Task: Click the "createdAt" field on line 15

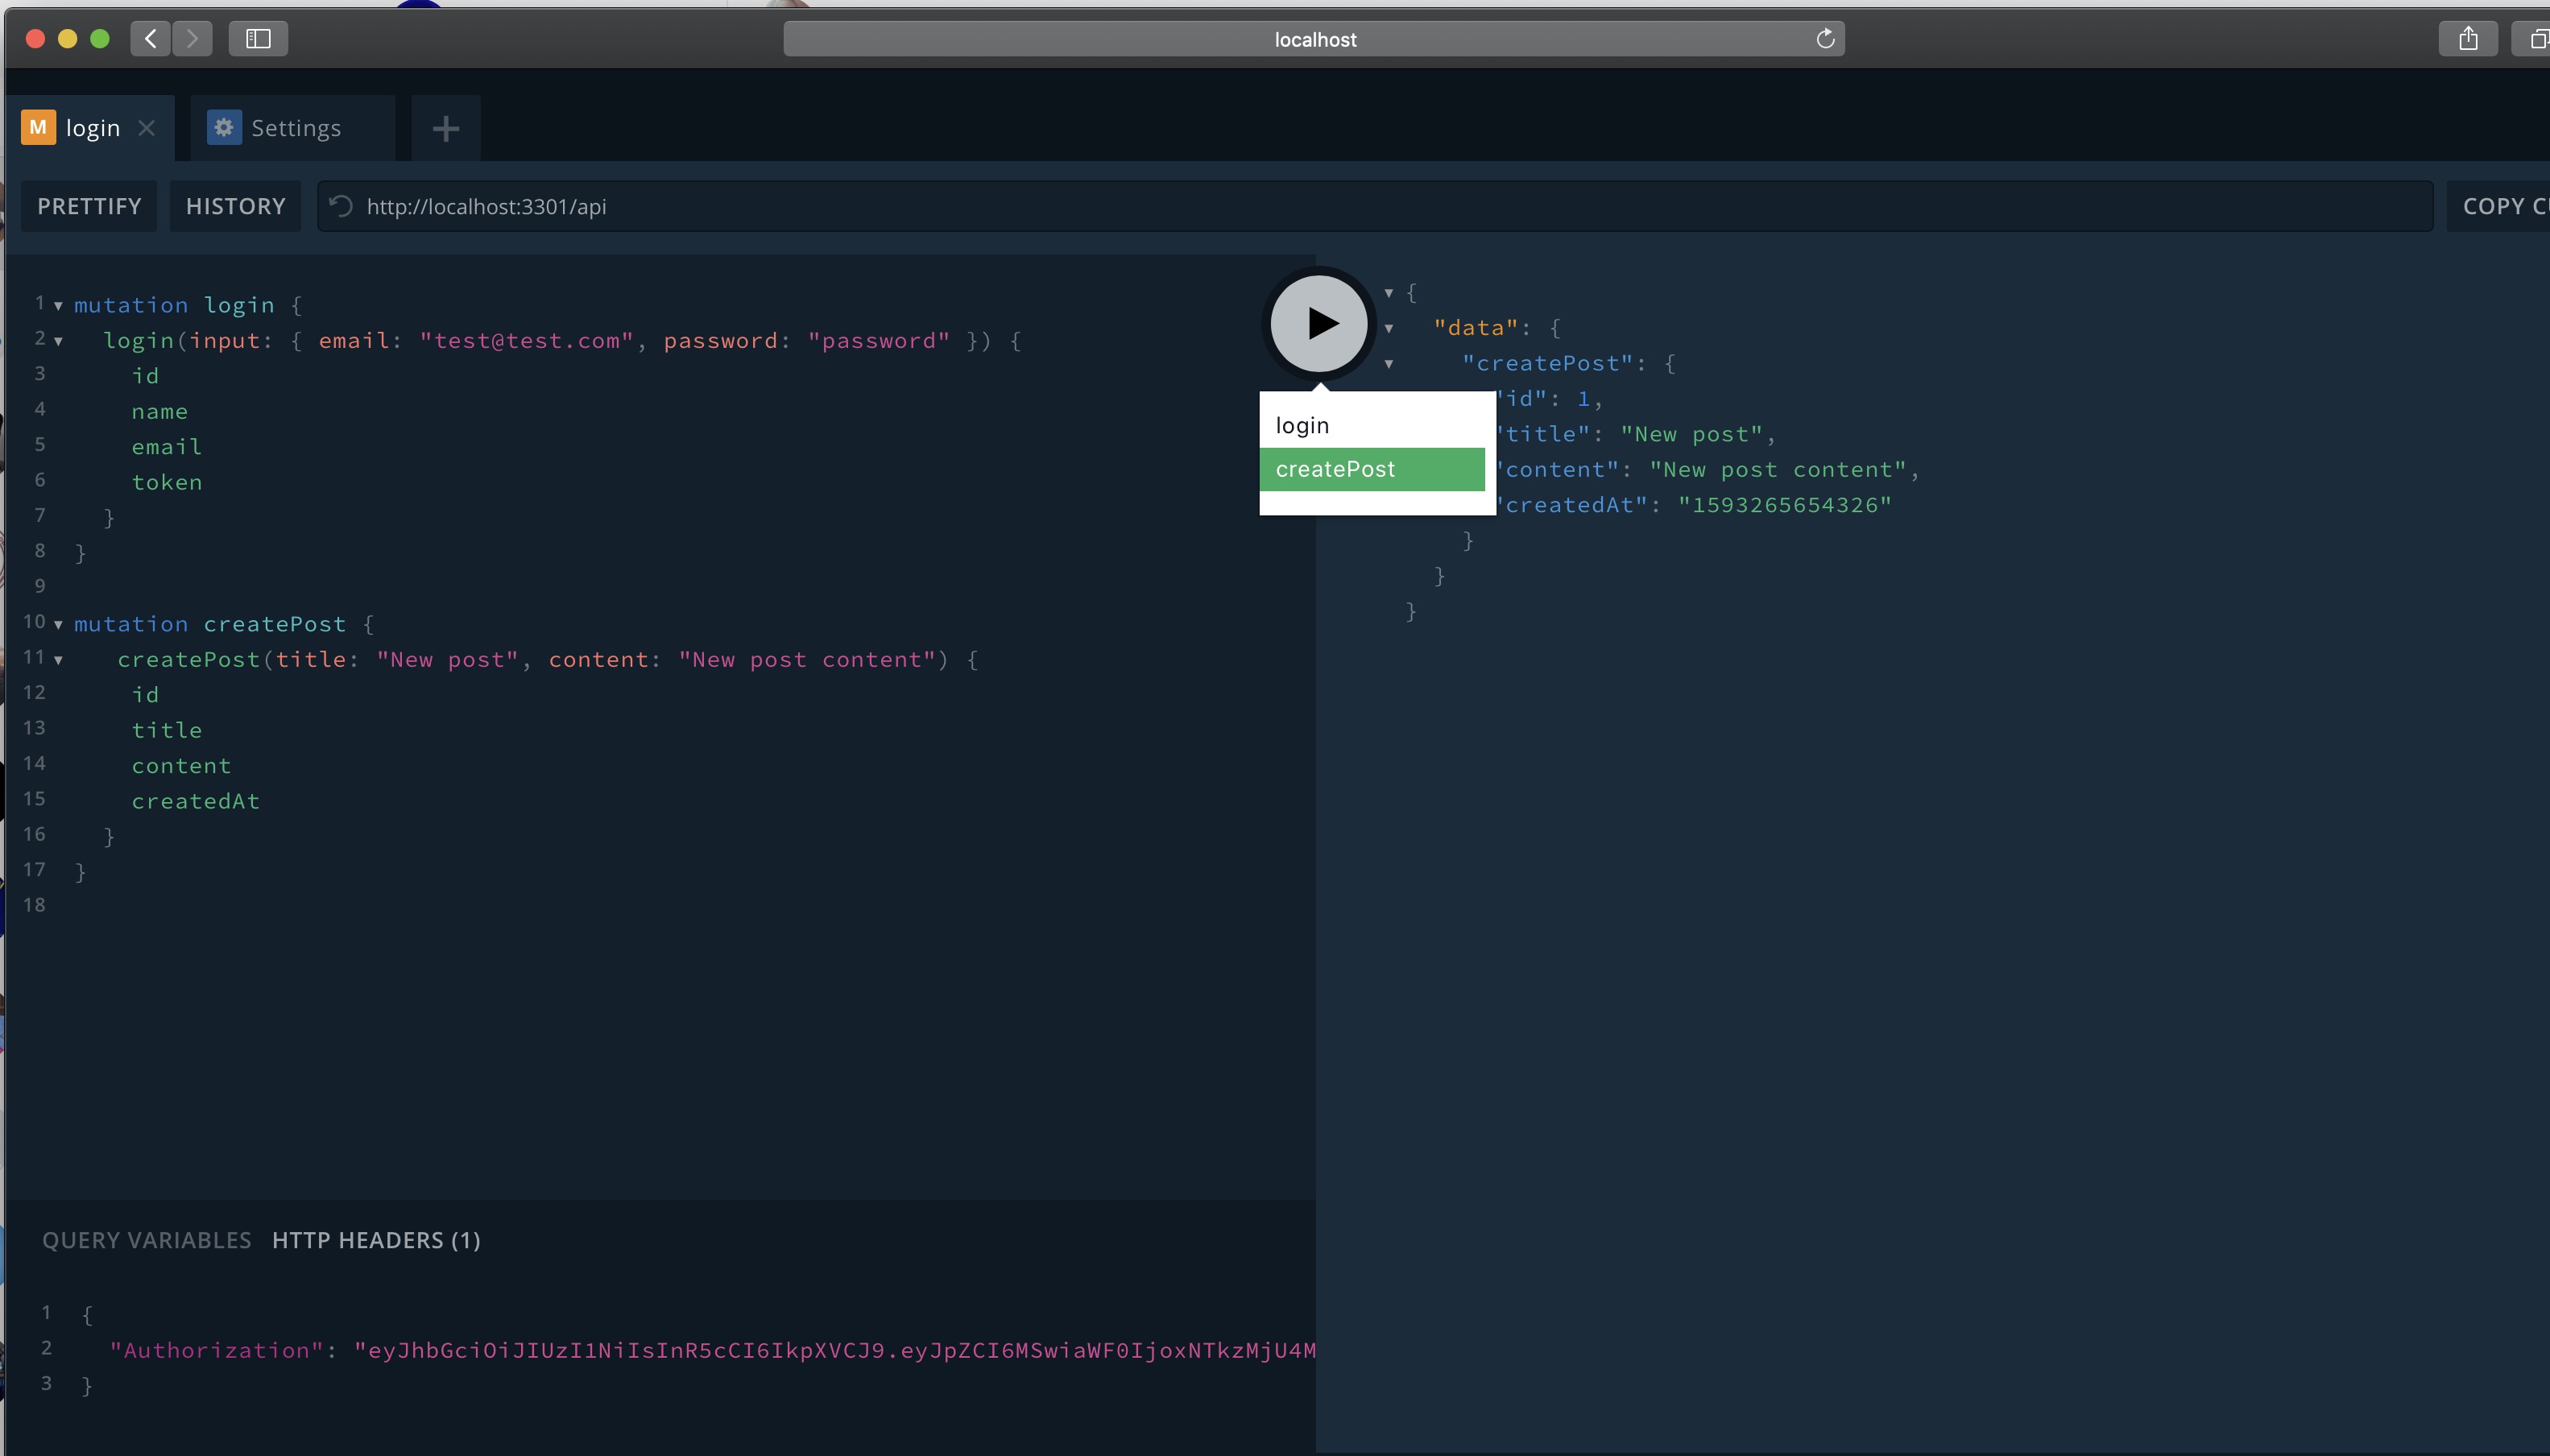Action: (x=196, y=801)
